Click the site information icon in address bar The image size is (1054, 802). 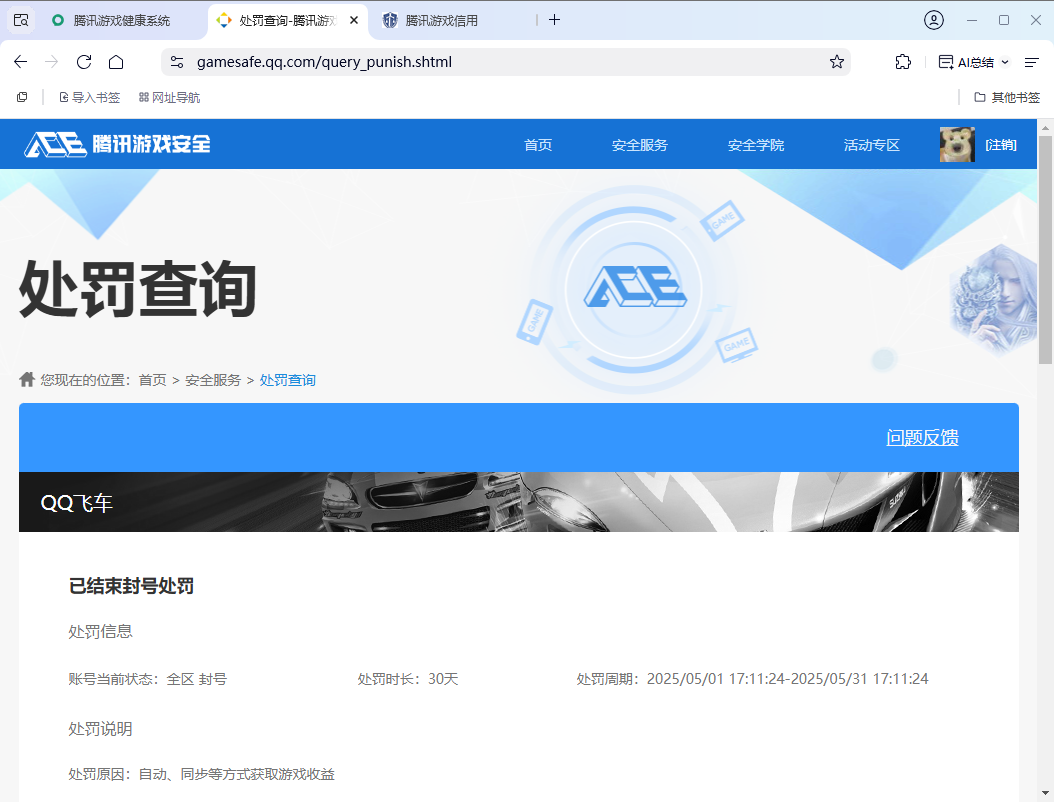click(x=177, y=62)
